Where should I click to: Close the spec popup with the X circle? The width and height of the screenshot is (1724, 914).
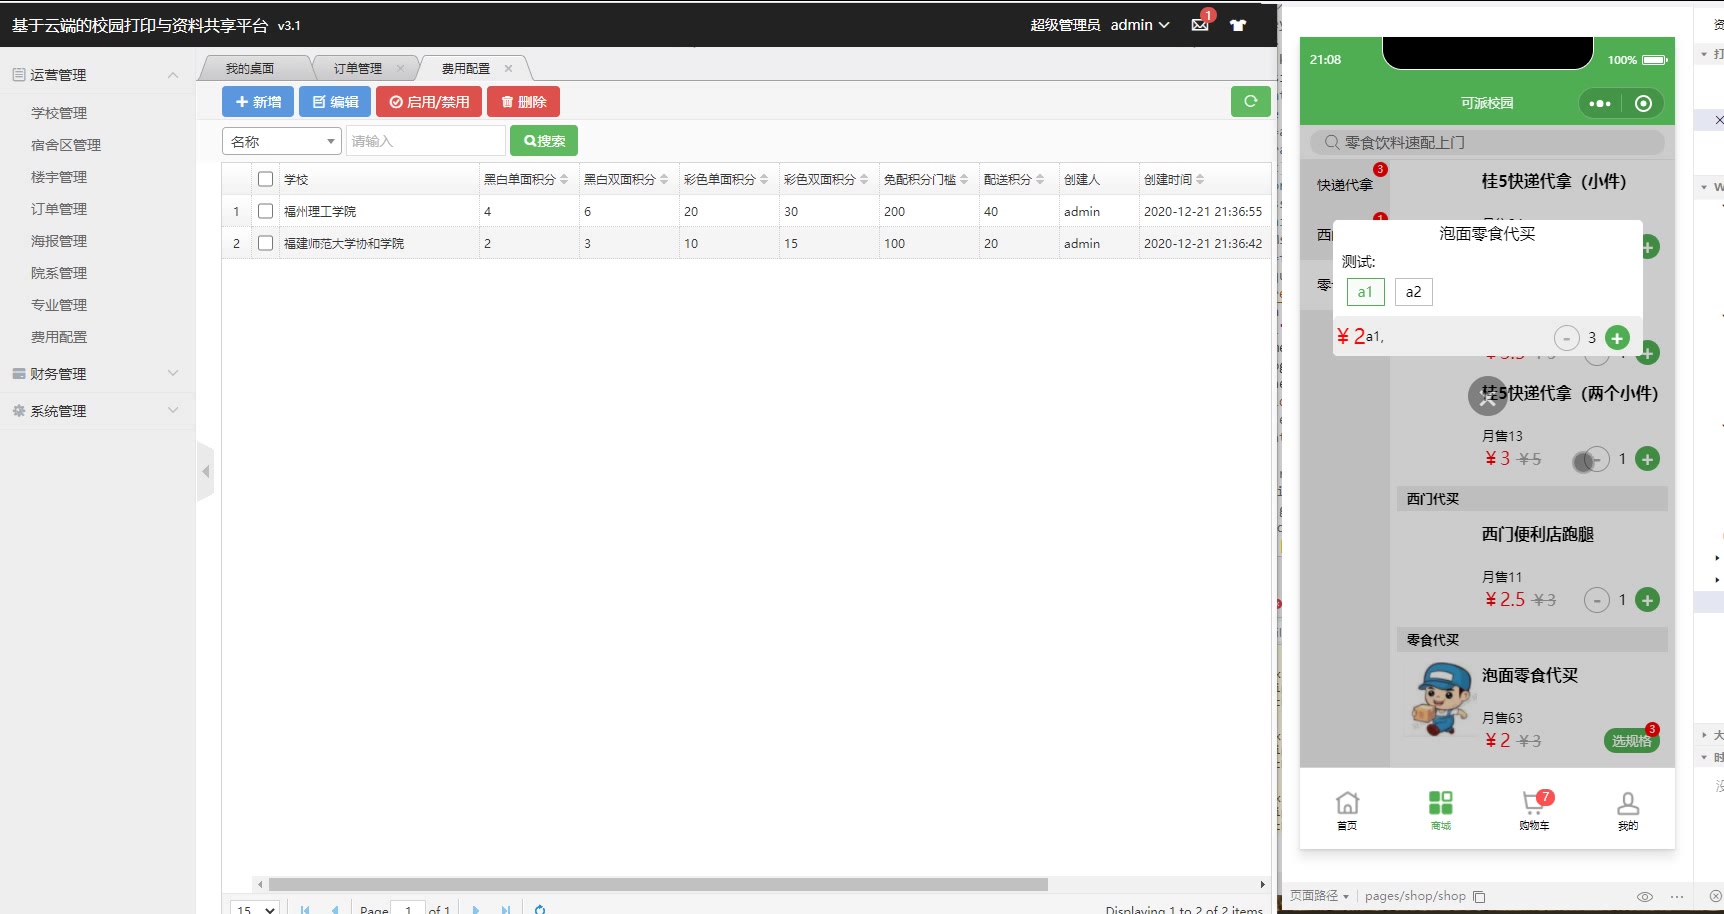click(1487, 396)
